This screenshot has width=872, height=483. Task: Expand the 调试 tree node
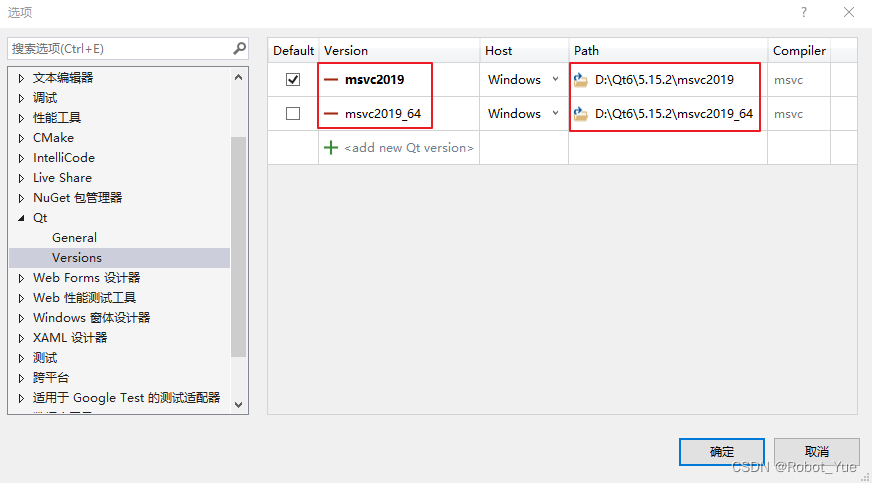point(21,98)
